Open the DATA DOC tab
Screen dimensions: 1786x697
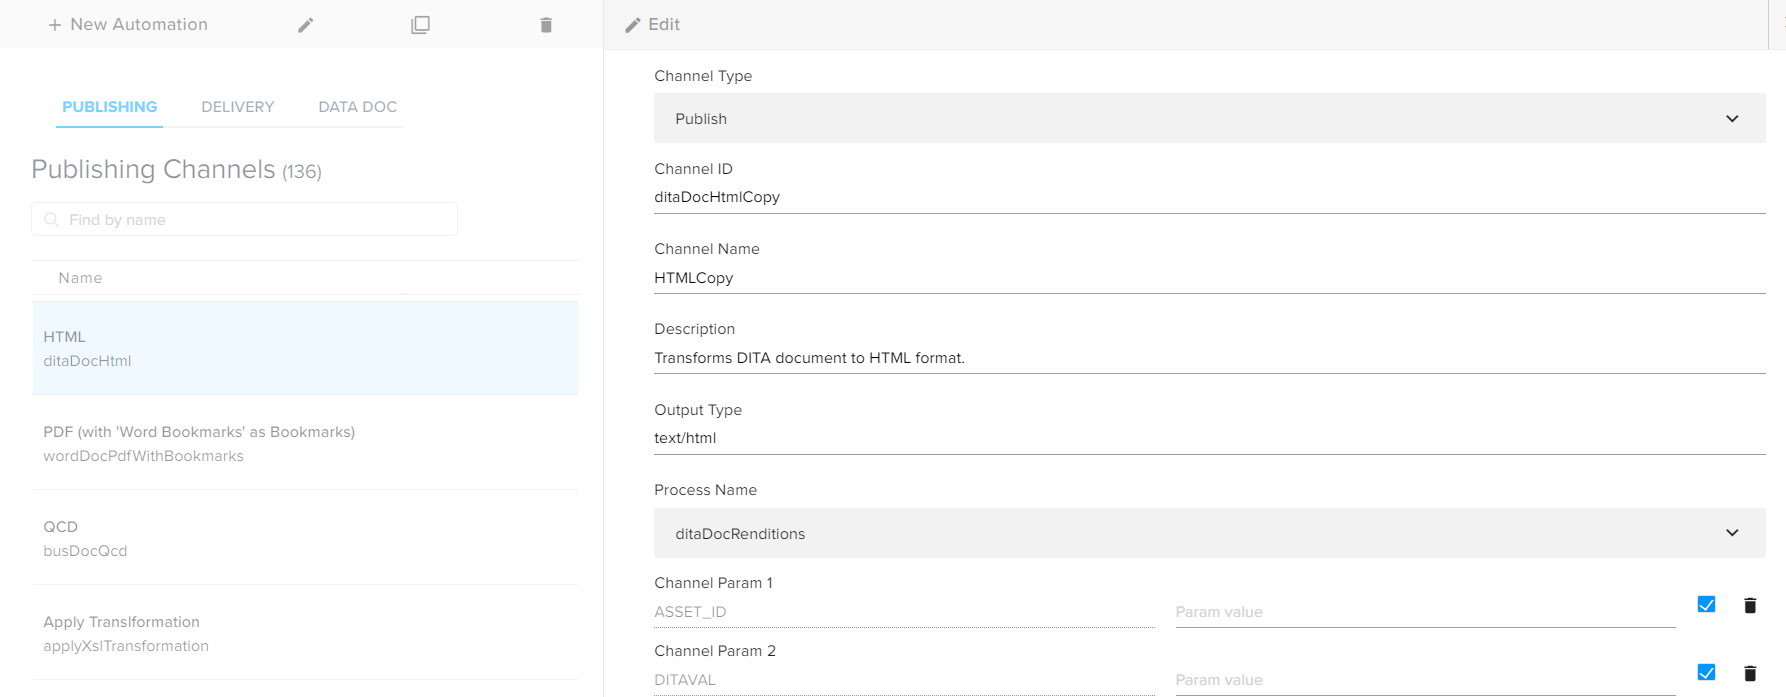[358, 107]
